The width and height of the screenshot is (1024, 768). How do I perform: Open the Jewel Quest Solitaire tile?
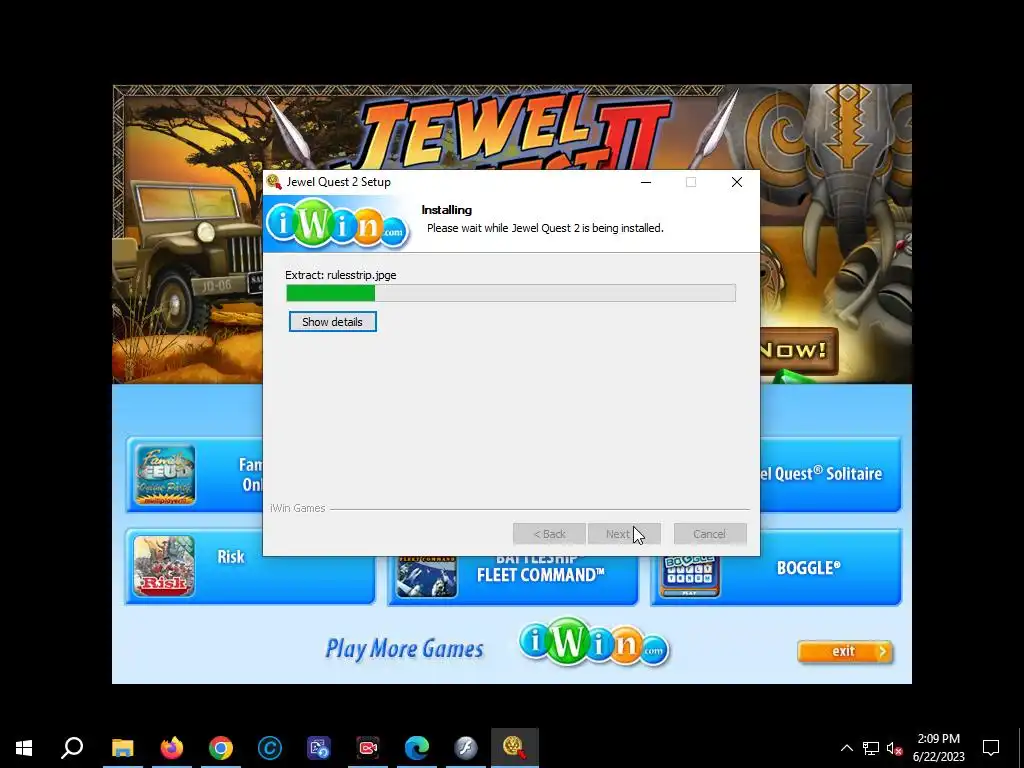click(x=831, y=475)
